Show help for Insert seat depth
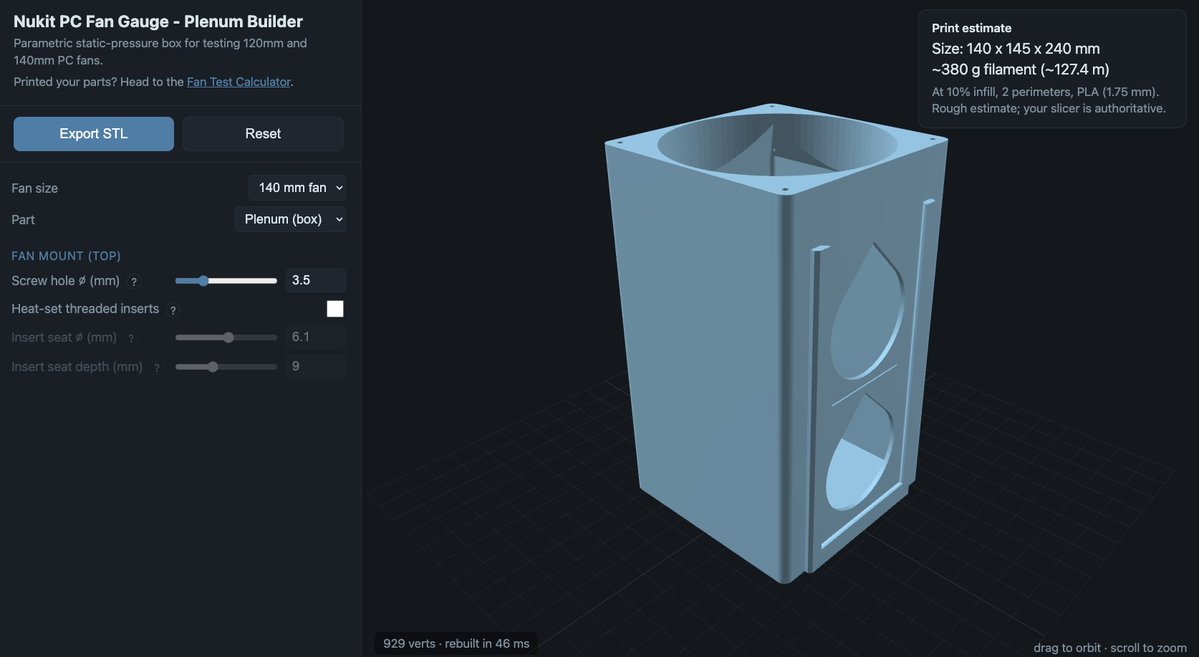 pos(157,368)
